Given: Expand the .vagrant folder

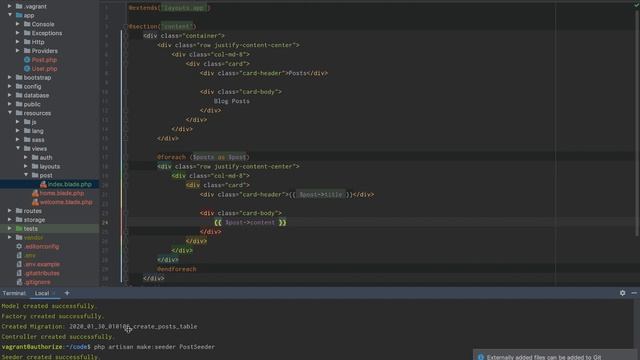Looking at the screenshot, I should 10,6.
